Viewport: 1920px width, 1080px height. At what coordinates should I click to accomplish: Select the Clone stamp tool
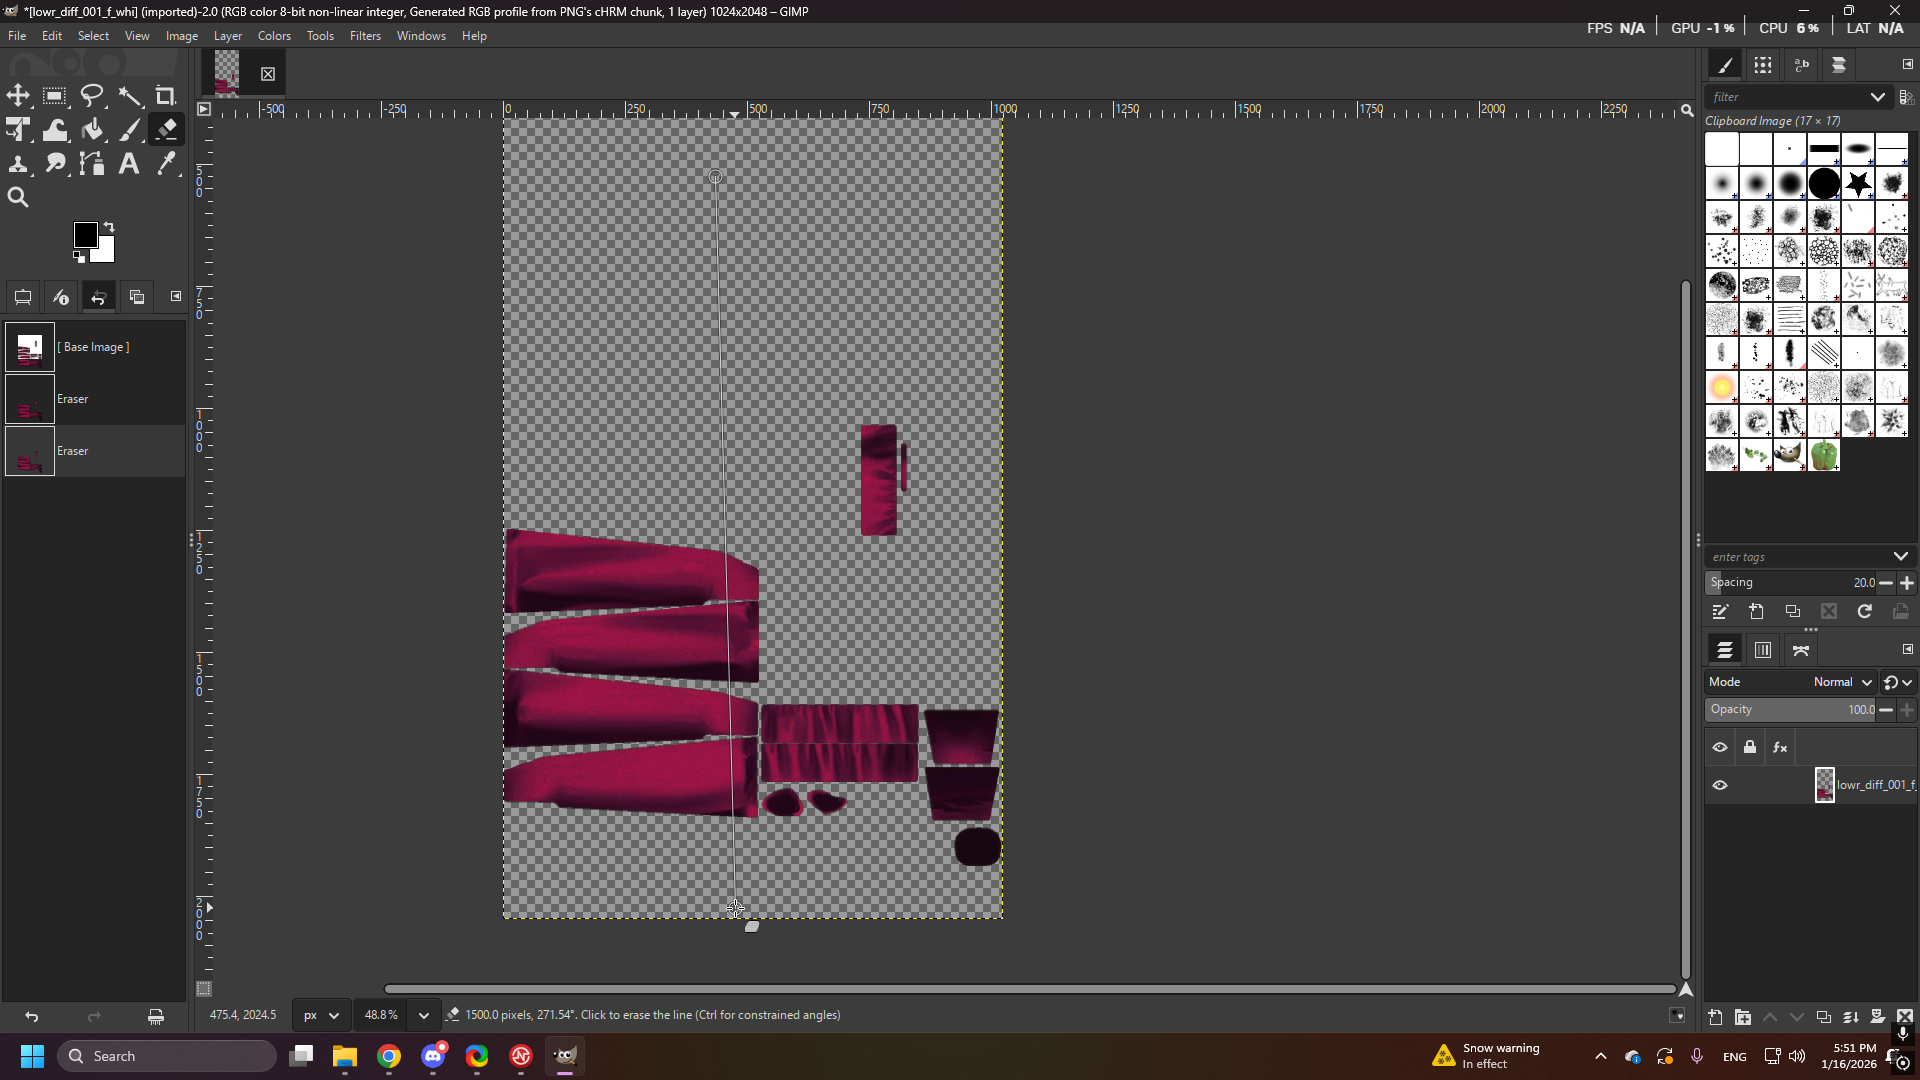click(x=18, y=164)
